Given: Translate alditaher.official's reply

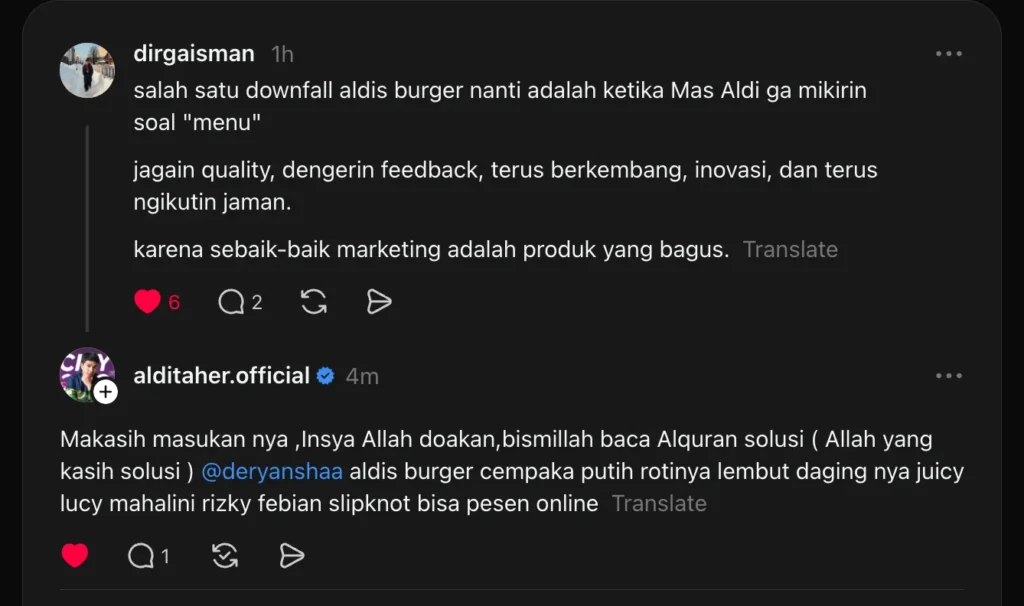Looking at the screenshot, I should tap(659, 504).
